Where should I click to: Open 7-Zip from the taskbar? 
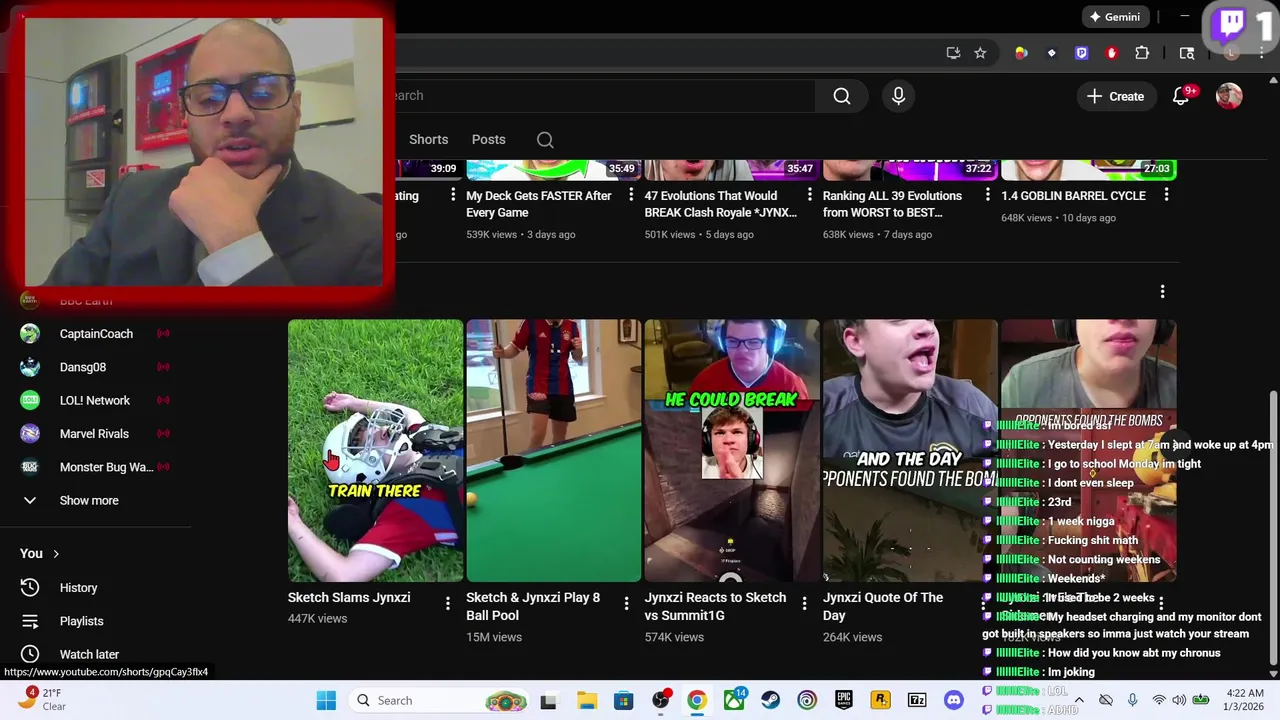(917, 701)
